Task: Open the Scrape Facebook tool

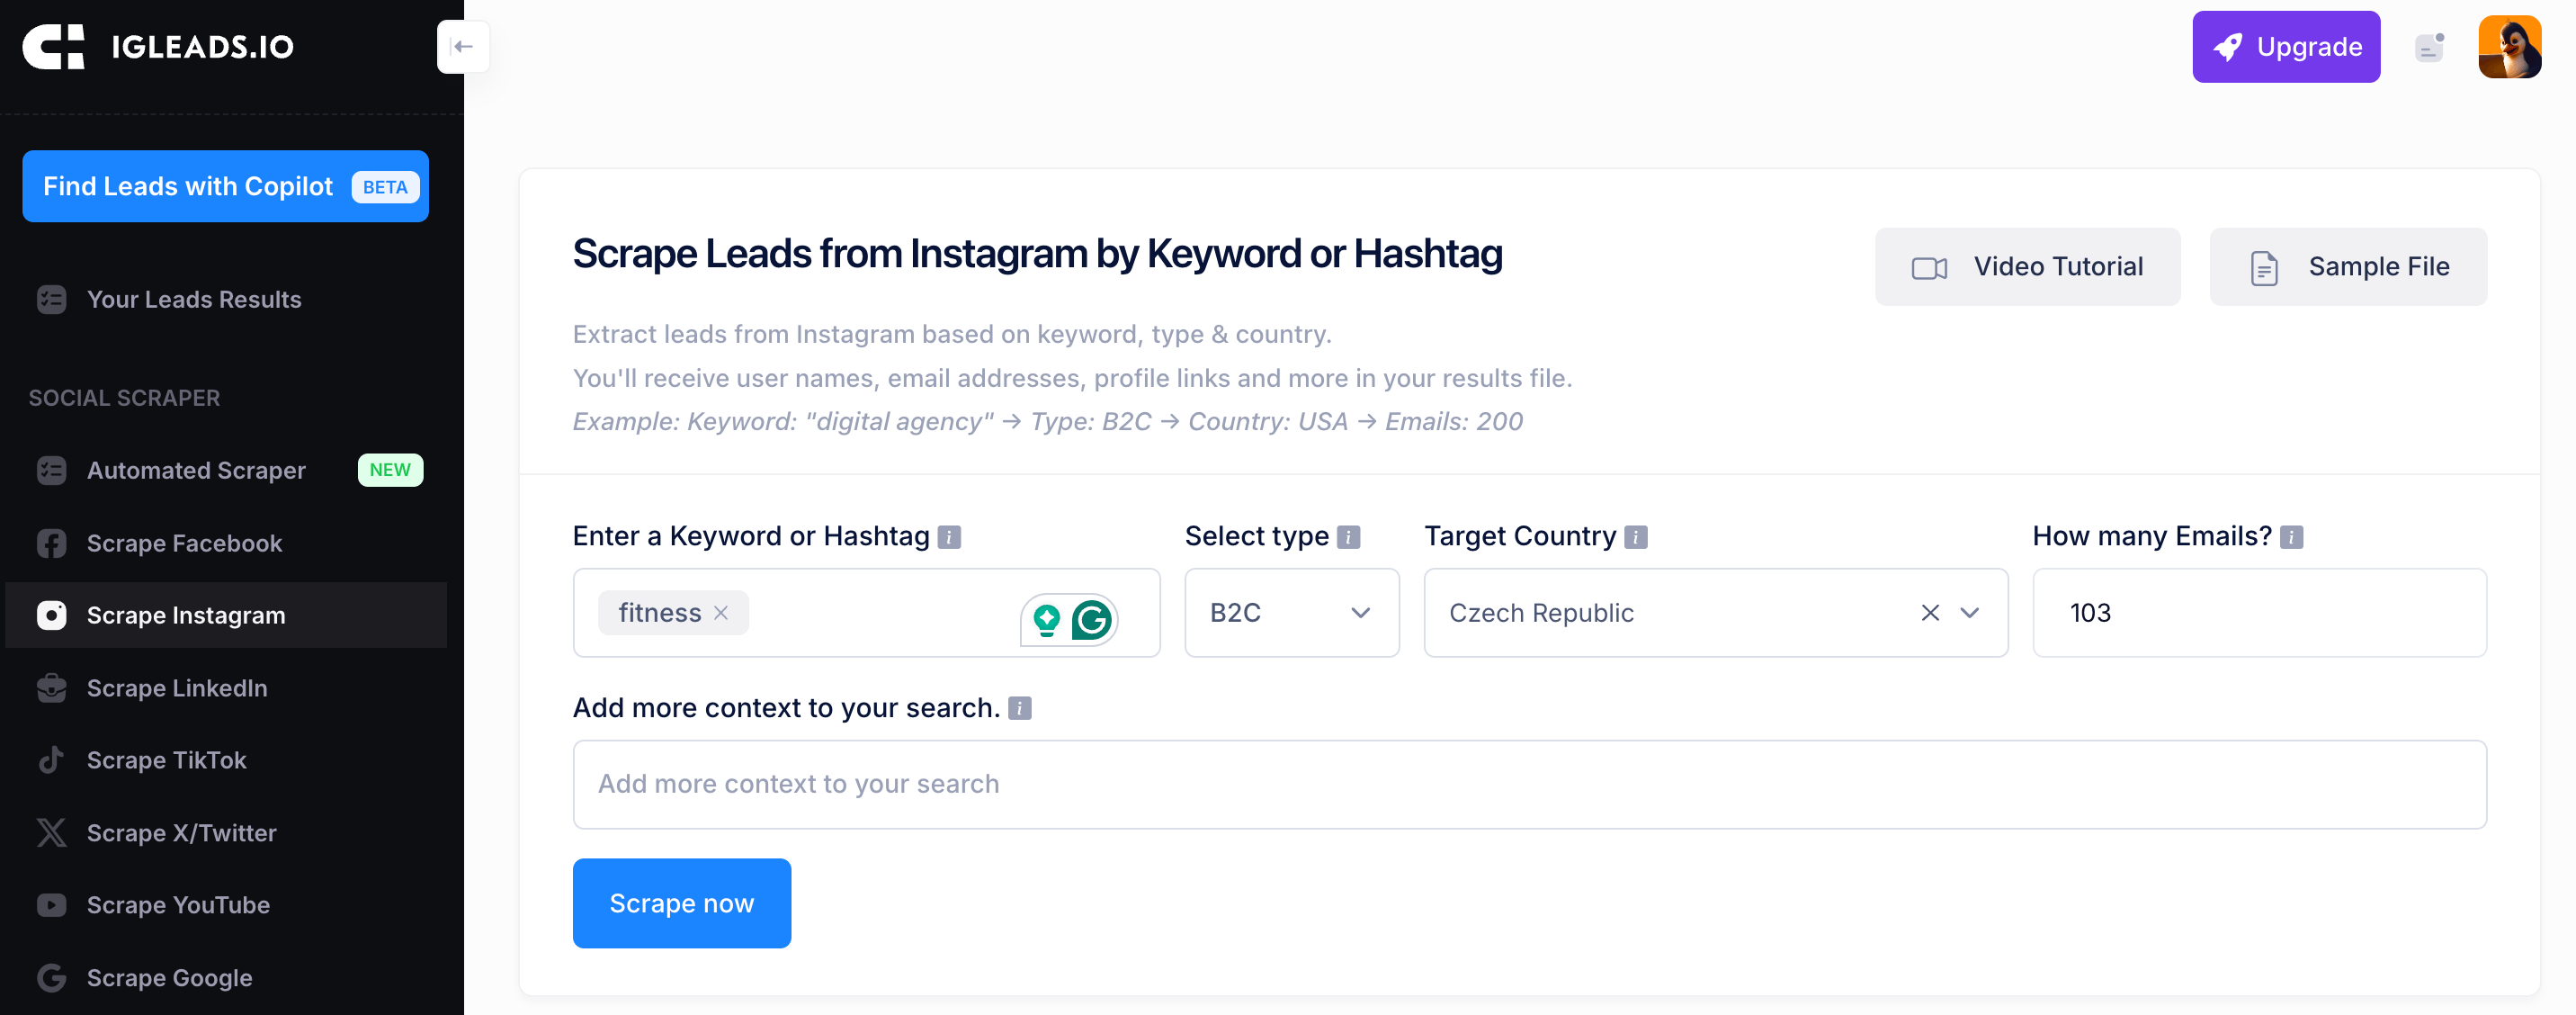Action: coord(184,543)
